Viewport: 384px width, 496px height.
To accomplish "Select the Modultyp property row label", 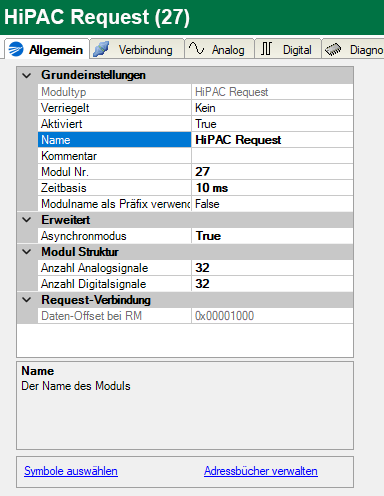I will point(114,92).
